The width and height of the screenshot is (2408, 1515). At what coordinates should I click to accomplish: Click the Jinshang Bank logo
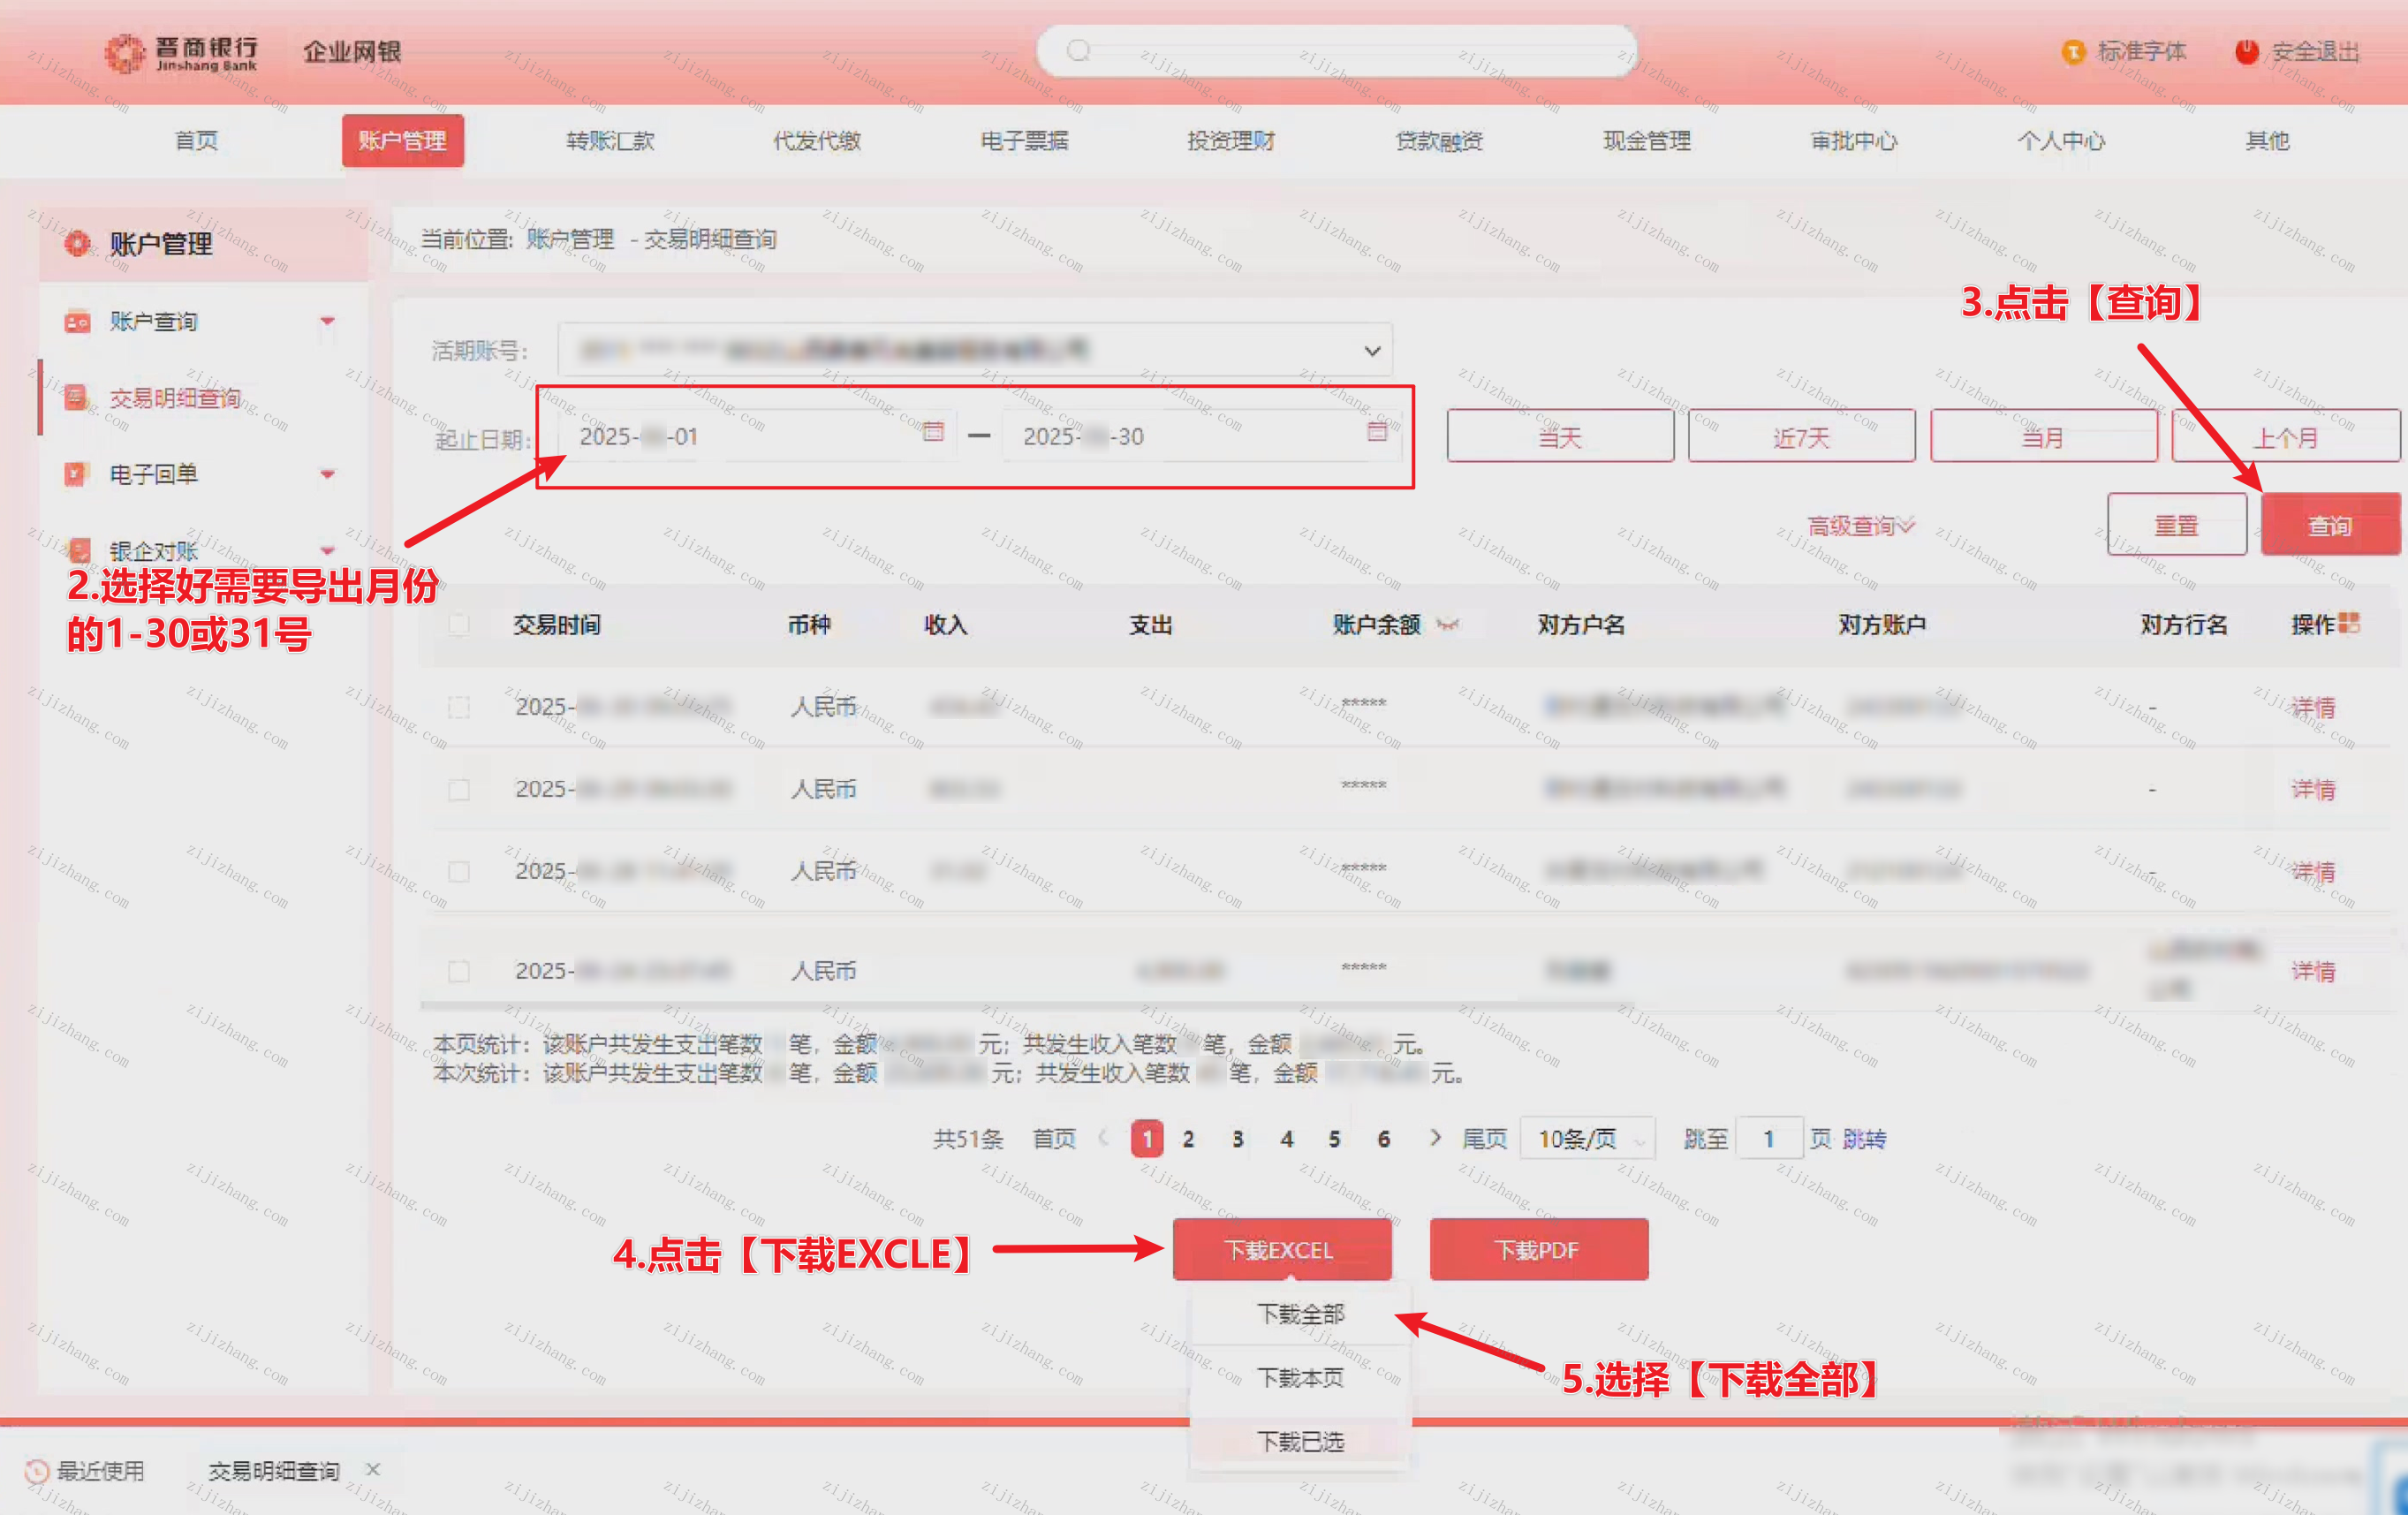pyautogui.click(x=181, y=53)
